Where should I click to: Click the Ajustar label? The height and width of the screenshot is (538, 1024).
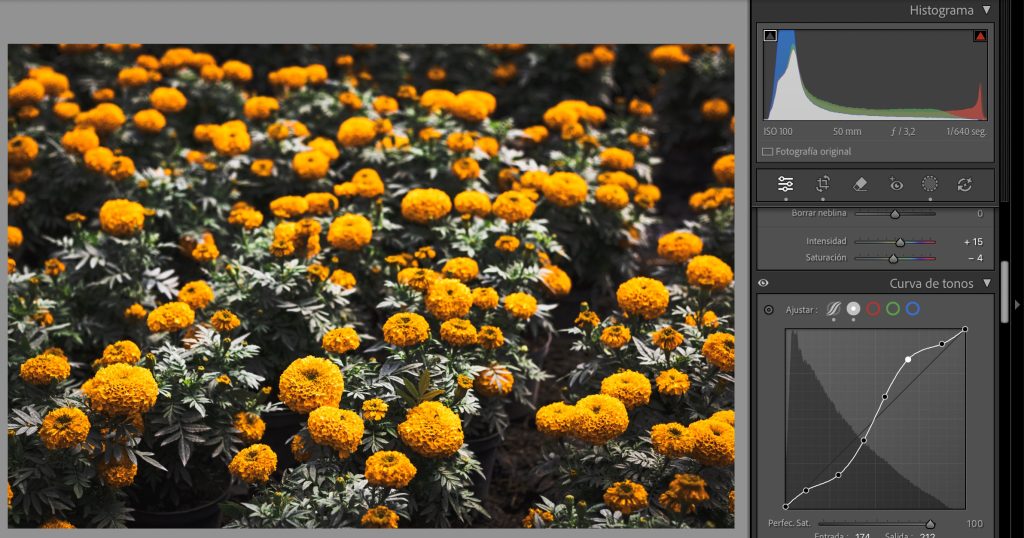(801, 310)
